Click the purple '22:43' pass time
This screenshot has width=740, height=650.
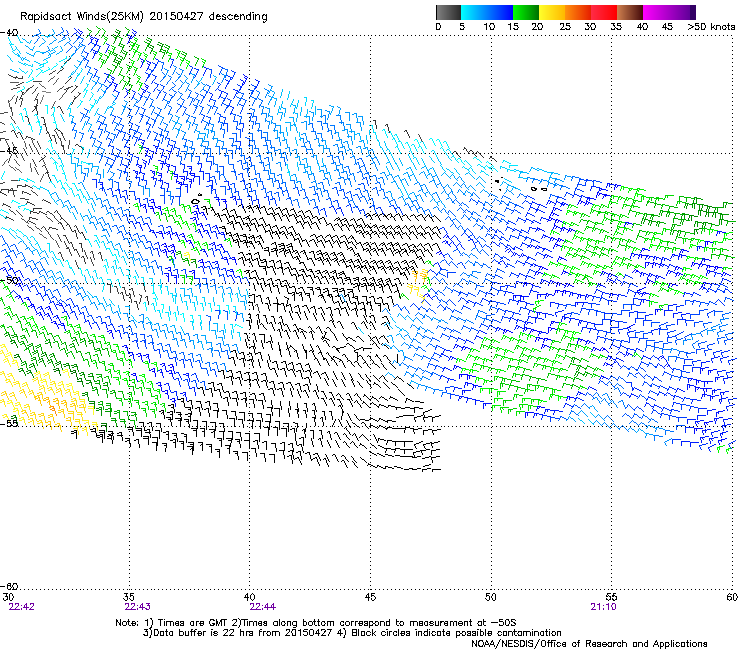[x=137, y=607]
